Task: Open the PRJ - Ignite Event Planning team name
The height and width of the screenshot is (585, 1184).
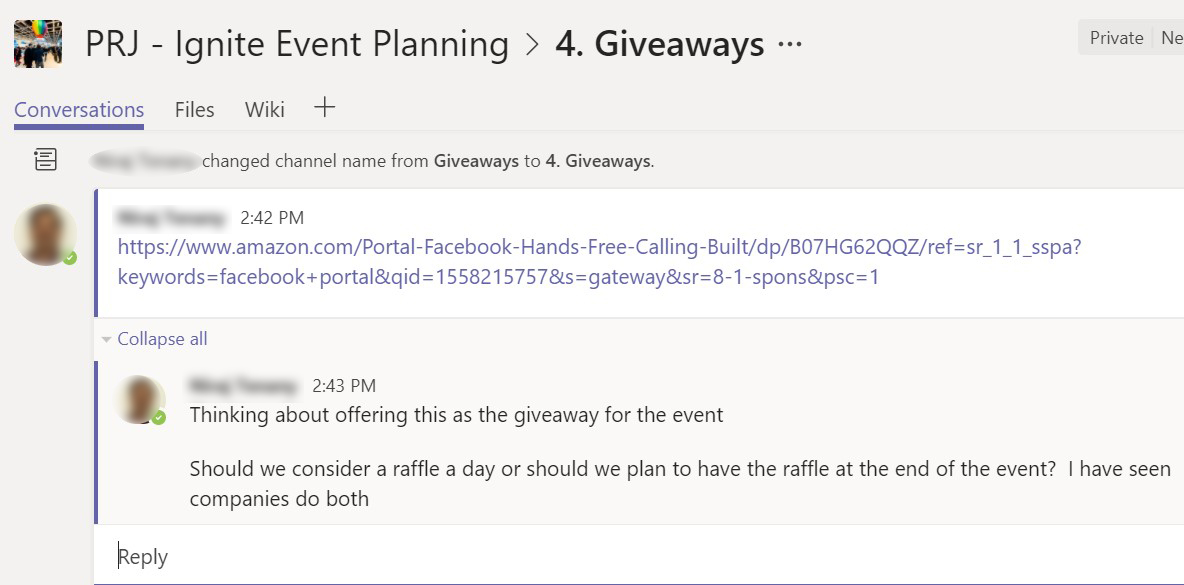Action: [x=300, y=42]
